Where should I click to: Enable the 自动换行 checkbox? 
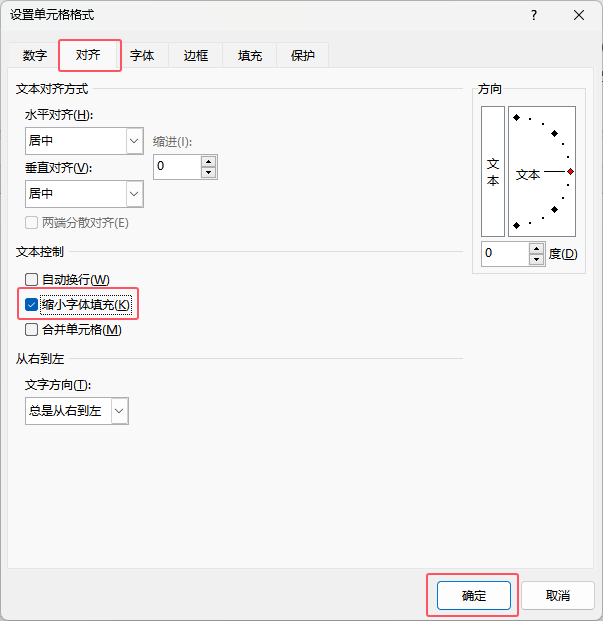pos(31,280)
